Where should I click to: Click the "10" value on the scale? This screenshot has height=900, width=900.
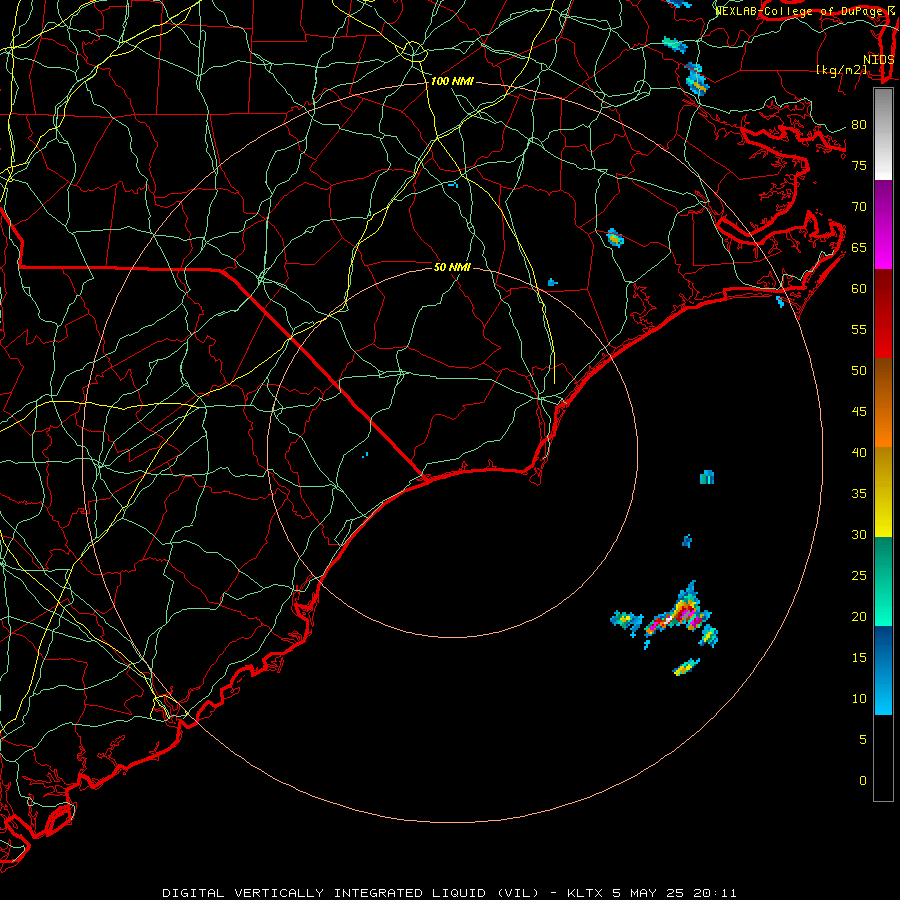[859, 699]
